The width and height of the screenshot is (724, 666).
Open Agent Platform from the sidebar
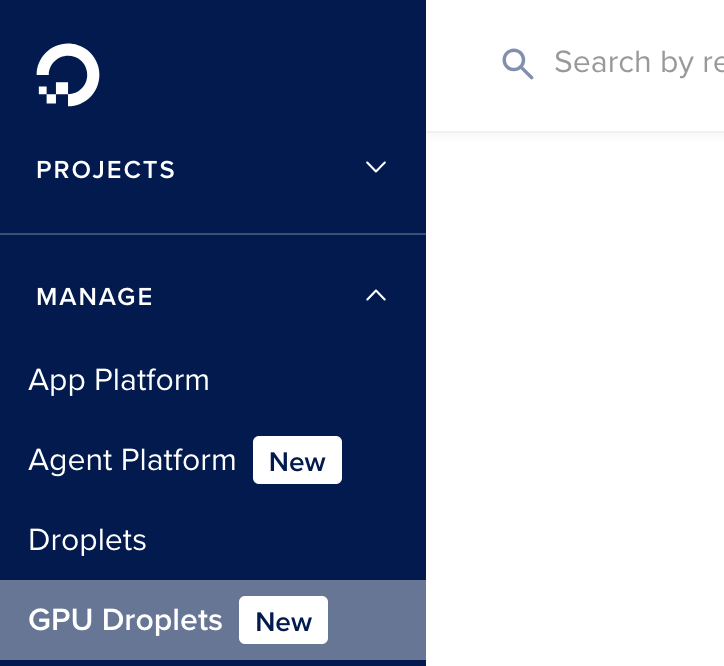132,460
